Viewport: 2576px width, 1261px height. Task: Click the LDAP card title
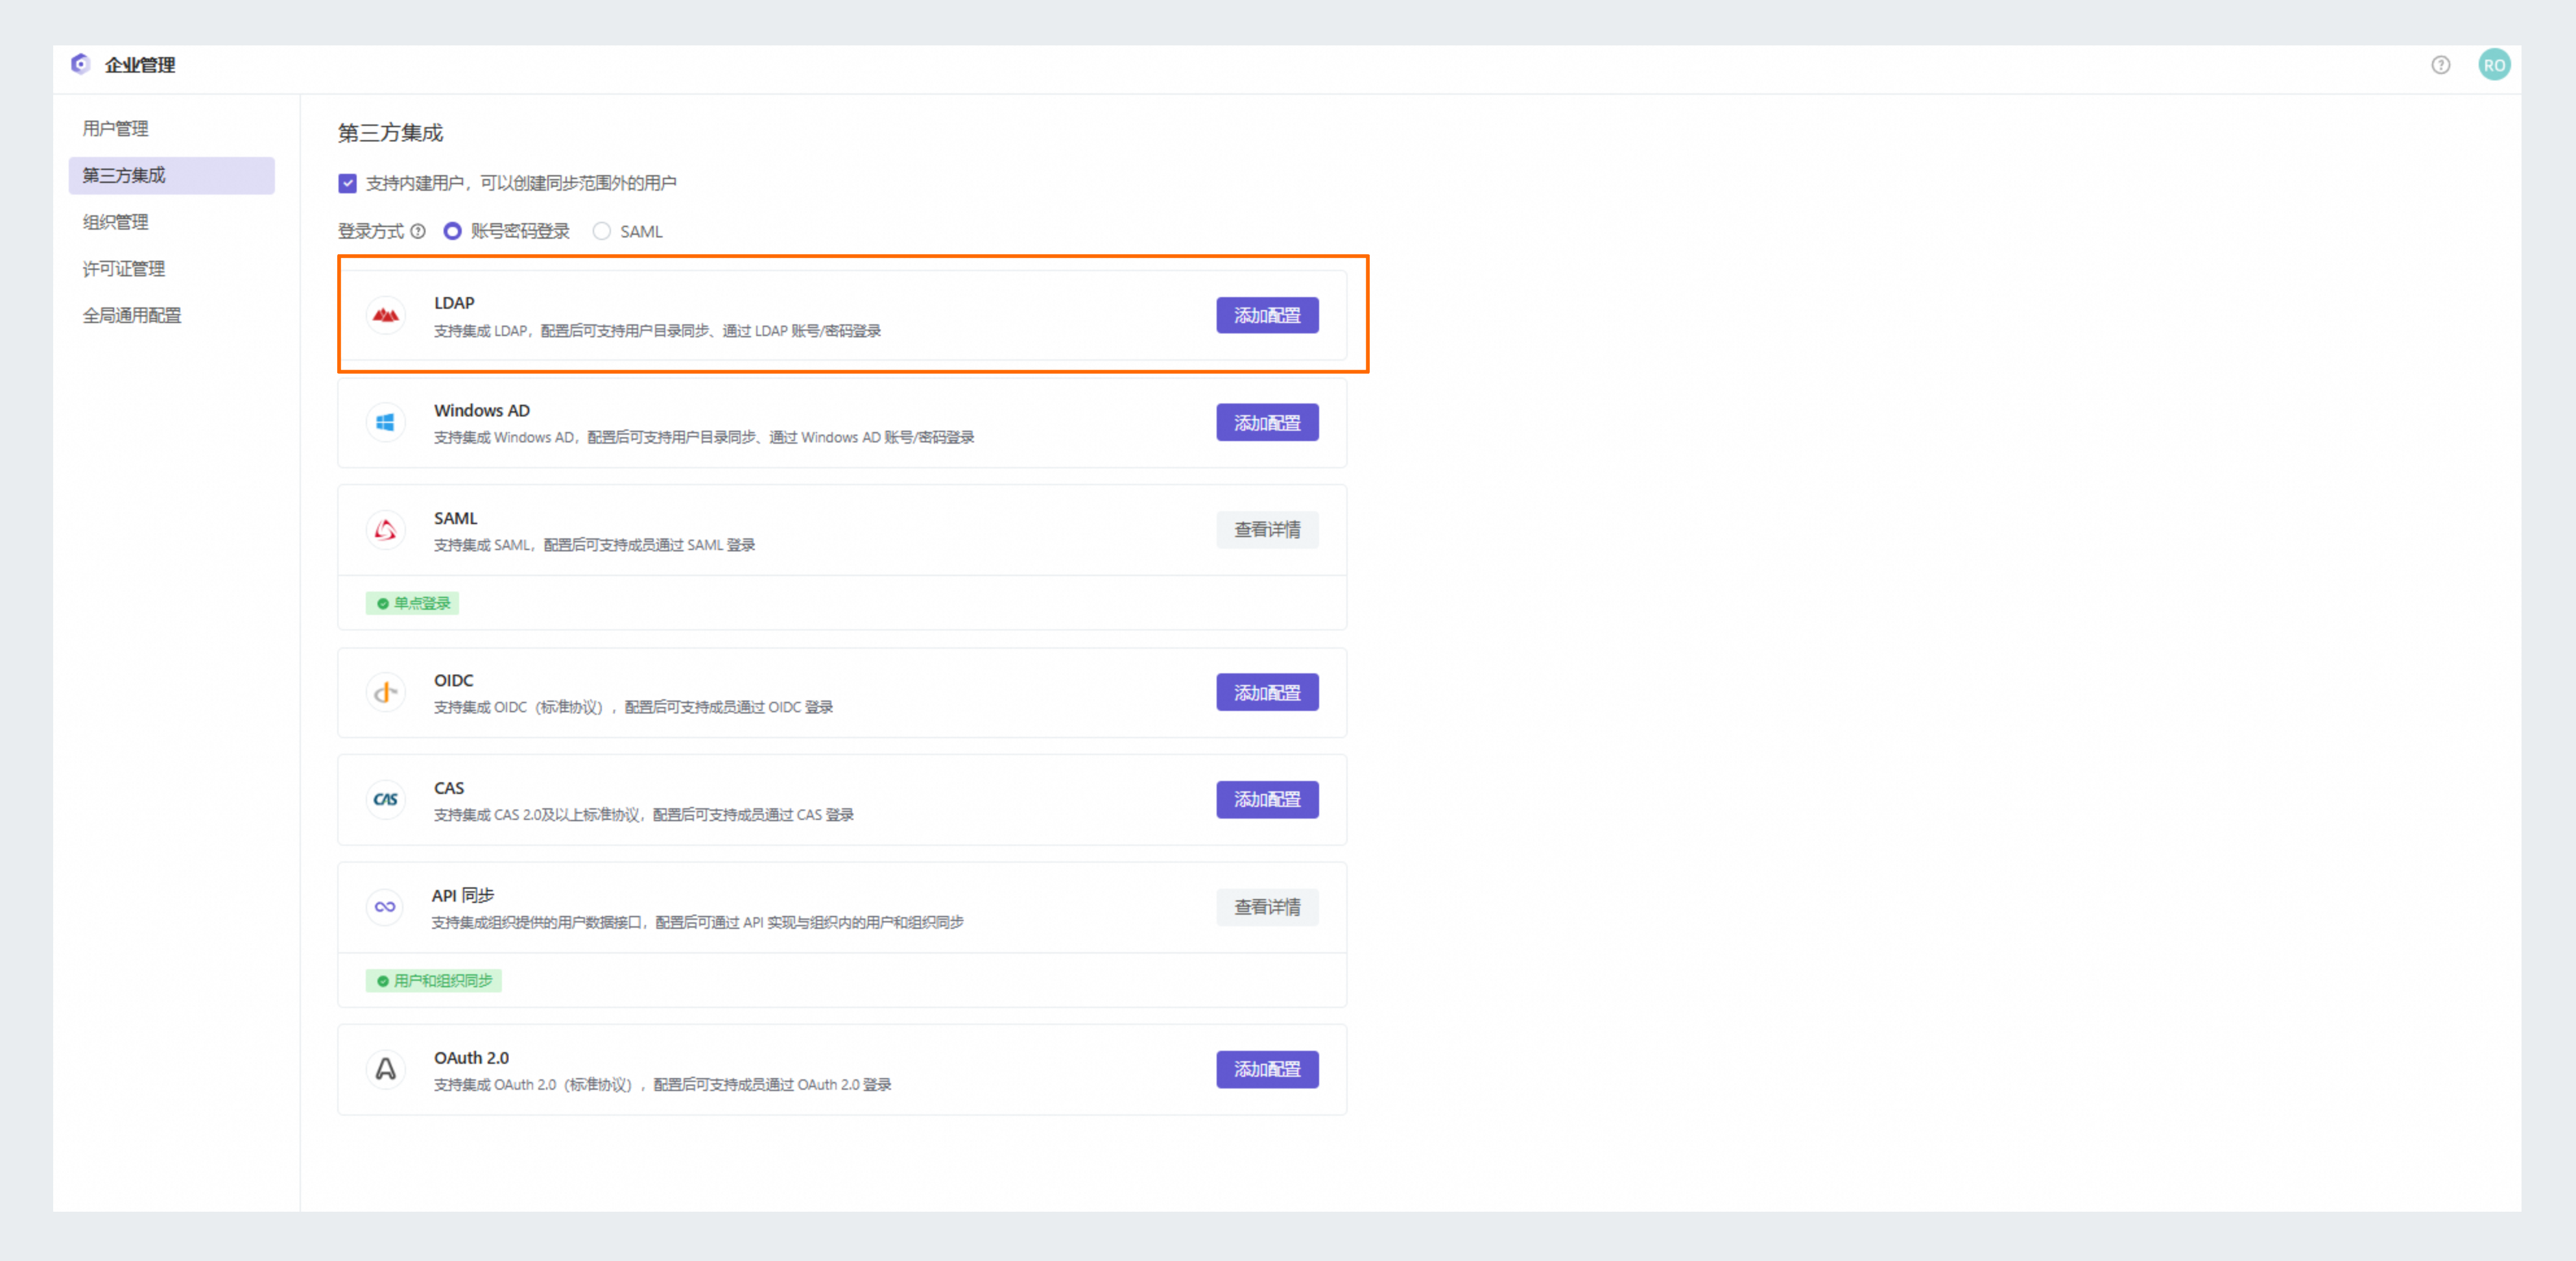tap(454, 303)
